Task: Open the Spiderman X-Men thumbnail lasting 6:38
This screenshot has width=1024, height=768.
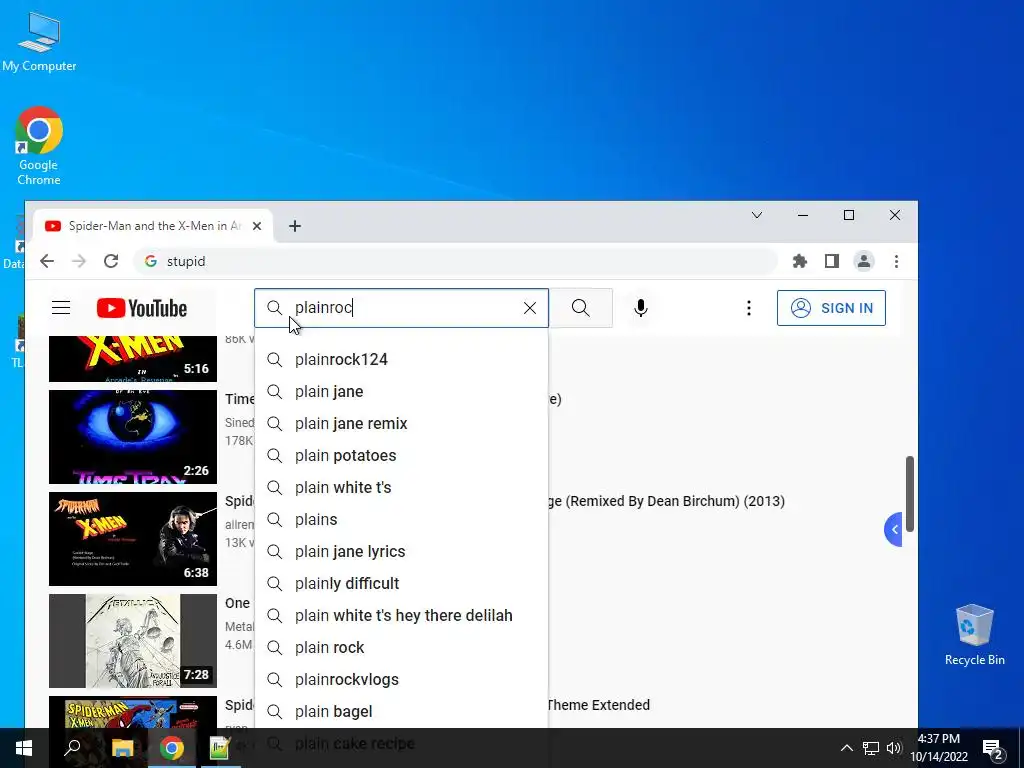Action: coord(133,539)
